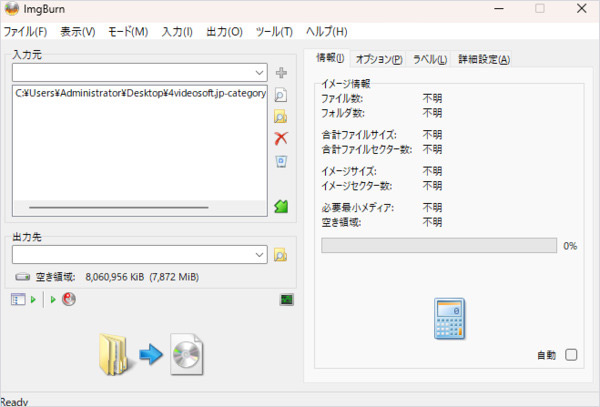The image size is (600, 407).
Task: Open the 入力(I) menu
Action: coord(177,31)
